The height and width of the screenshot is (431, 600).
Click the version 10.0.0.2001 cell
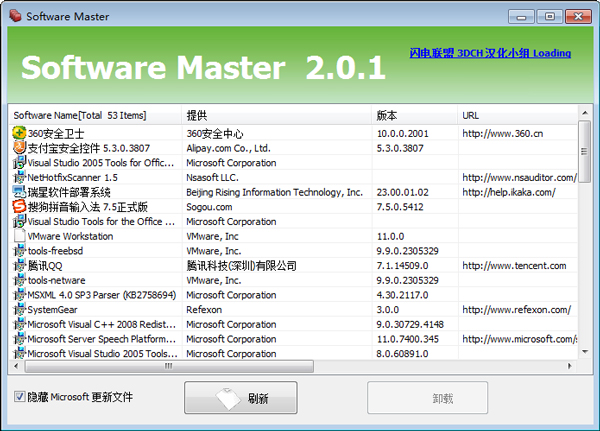403,134
